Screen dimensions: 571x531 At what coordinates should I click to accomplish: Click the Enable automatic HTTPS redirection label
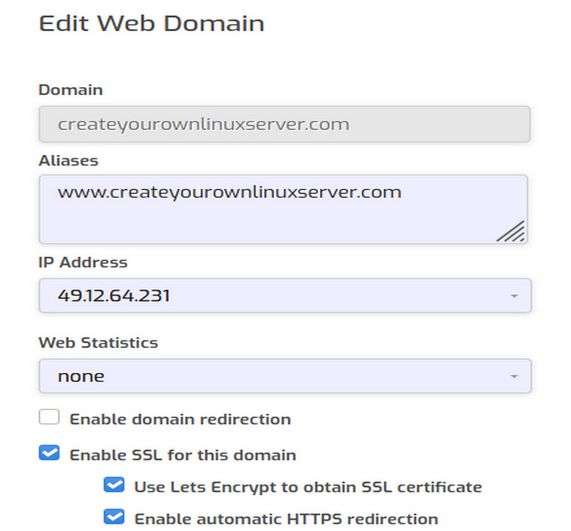point(286,519)
